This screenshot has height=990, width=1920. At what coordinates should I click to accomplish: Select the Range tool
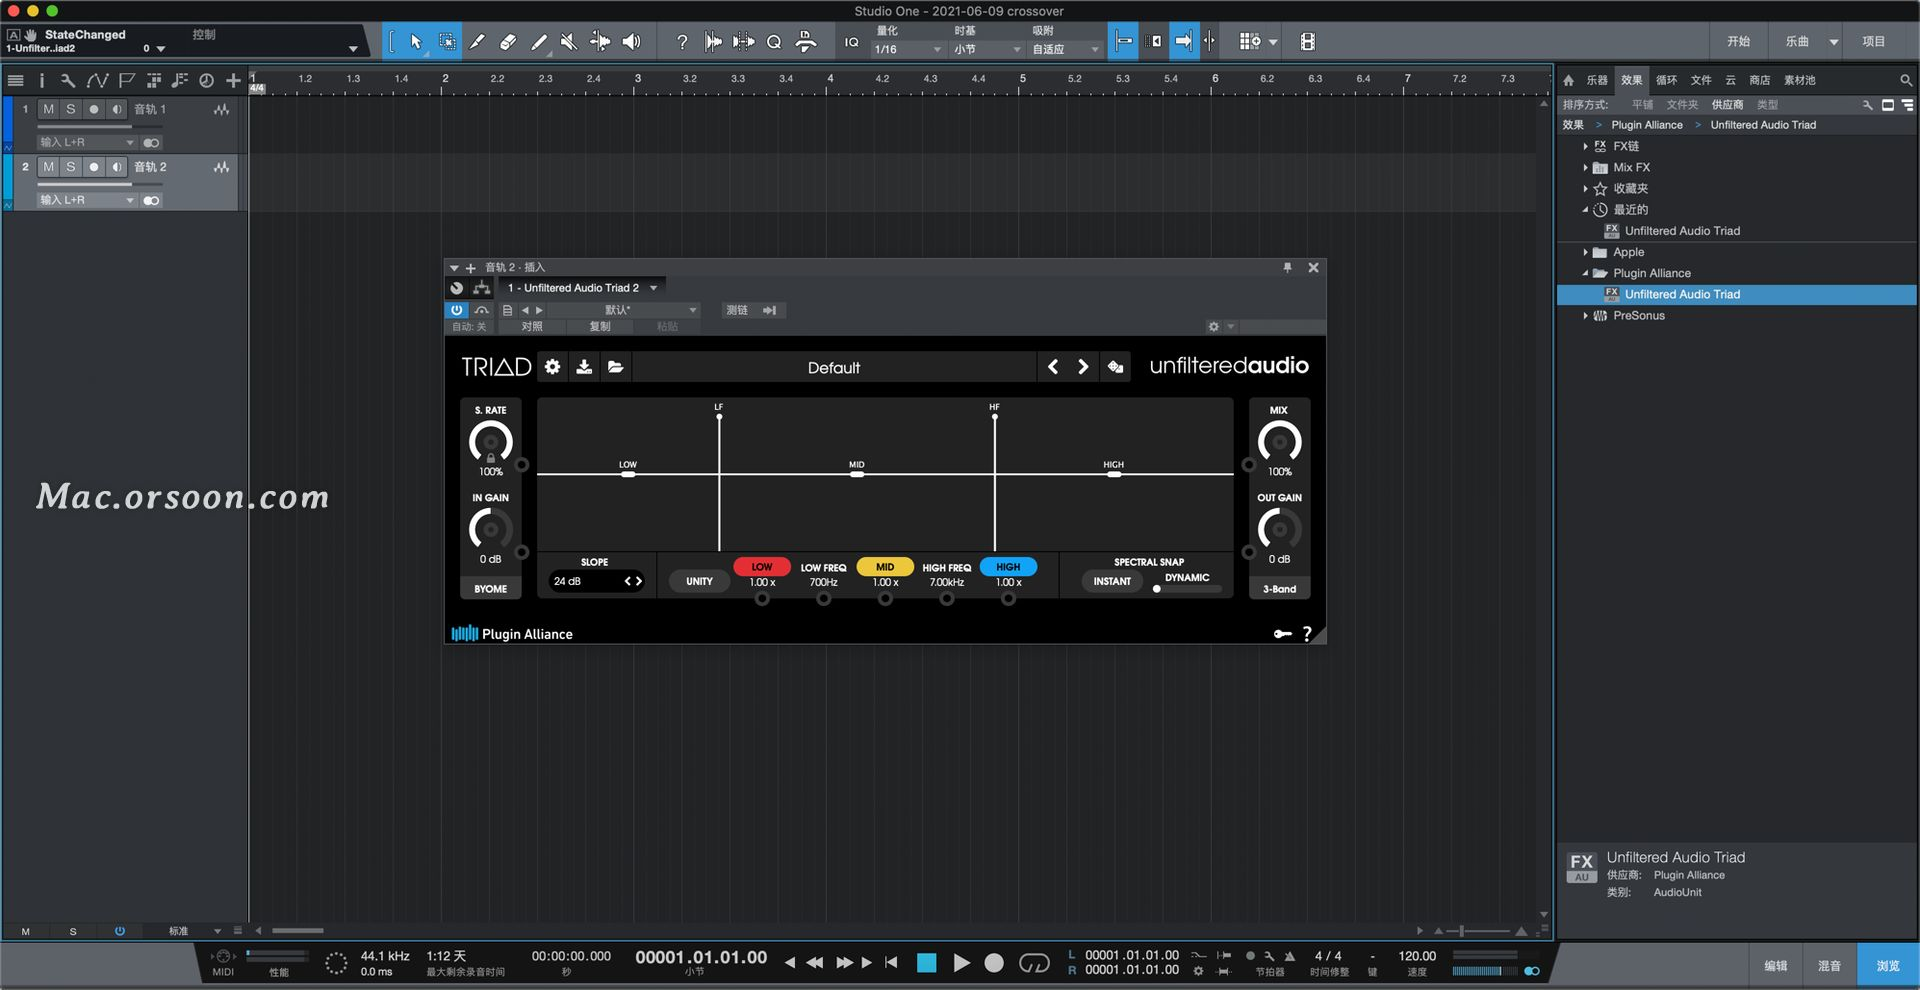[447, 42]
